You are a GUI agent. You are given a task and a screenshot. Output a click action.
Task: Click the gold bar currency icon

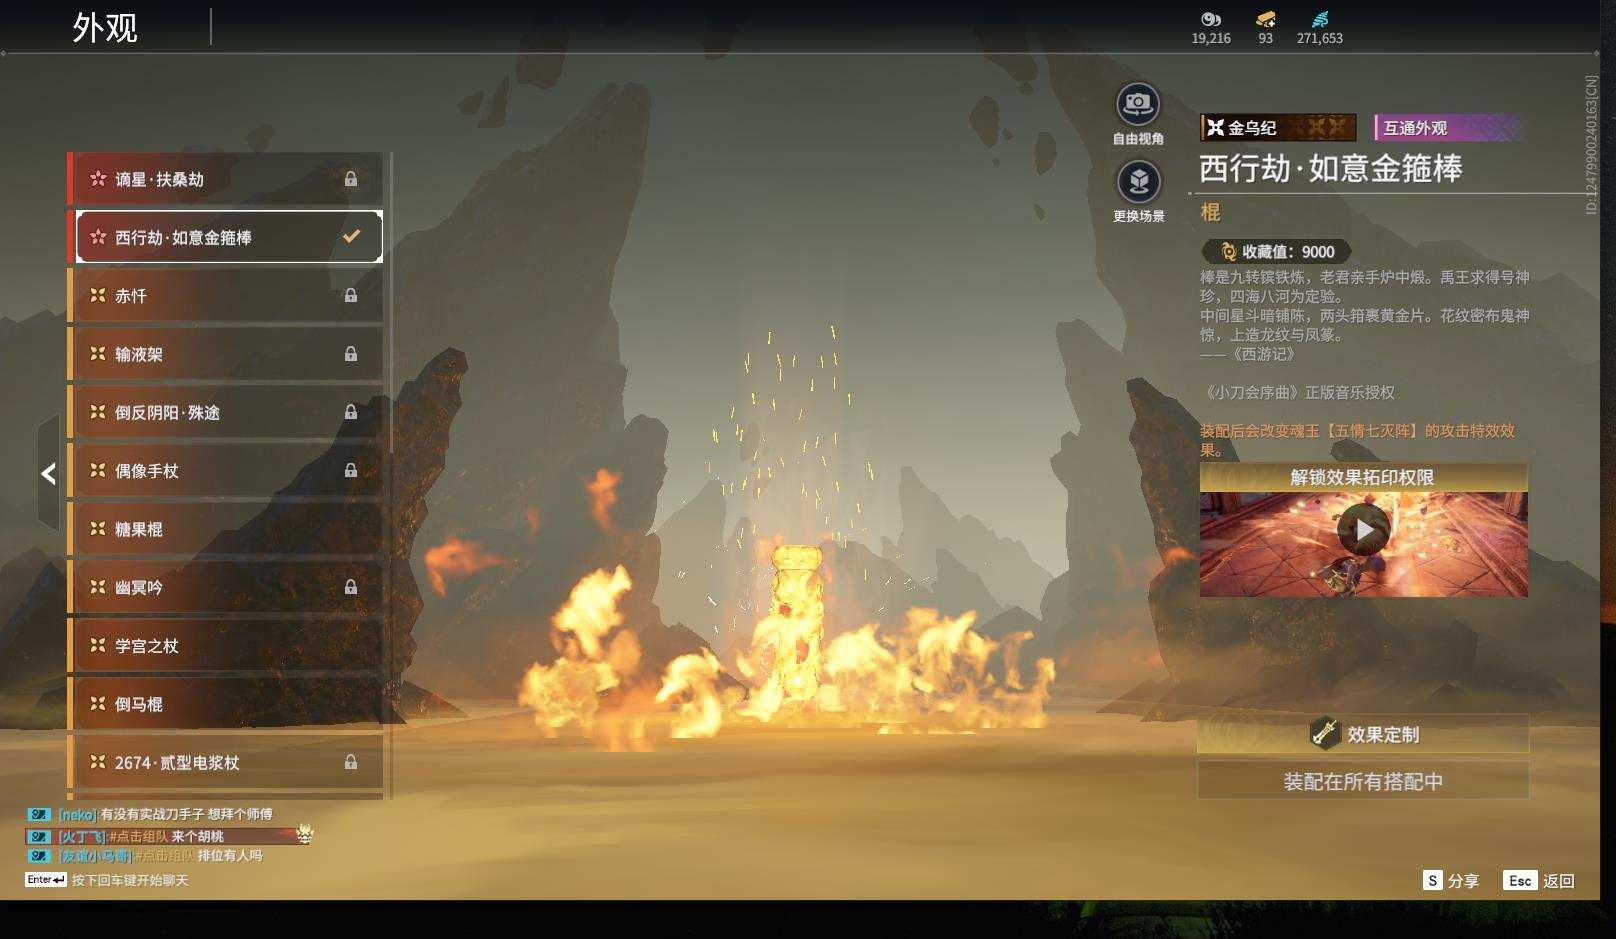(1265, 19)
